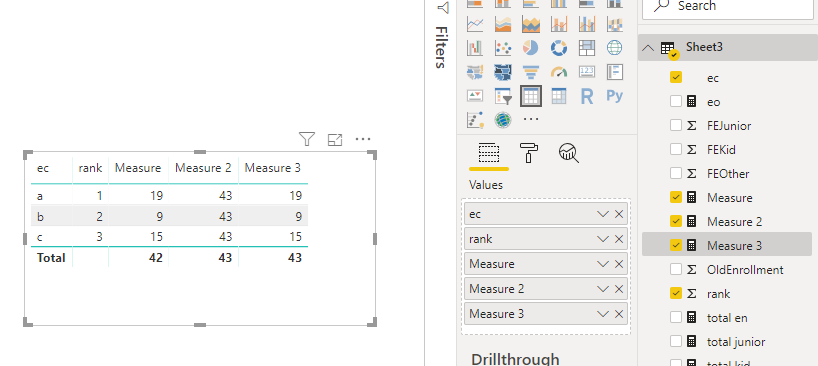Screen dimensions: 818x366
Task: Open dropdown for Measure 3 in Values
Action: pyautogui.click(x=603, y=314)
